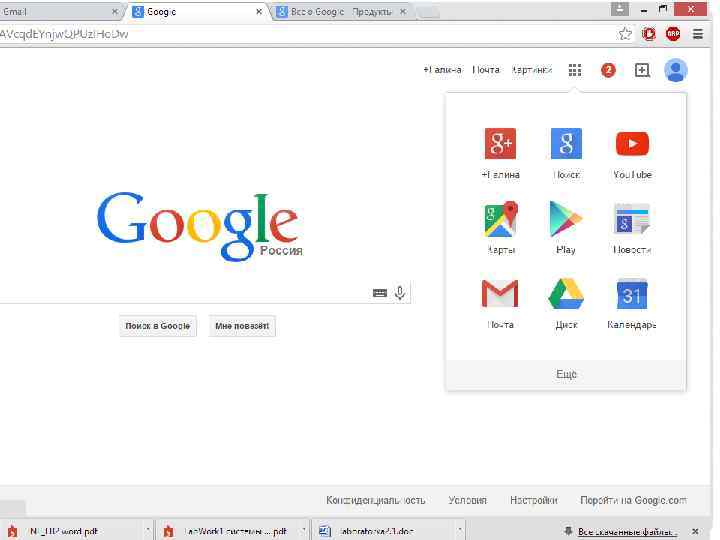Screen dimensions: 720x540
Task: Expand options arrow for LabWork1 pdf download
Action: (x=304, y=531)
